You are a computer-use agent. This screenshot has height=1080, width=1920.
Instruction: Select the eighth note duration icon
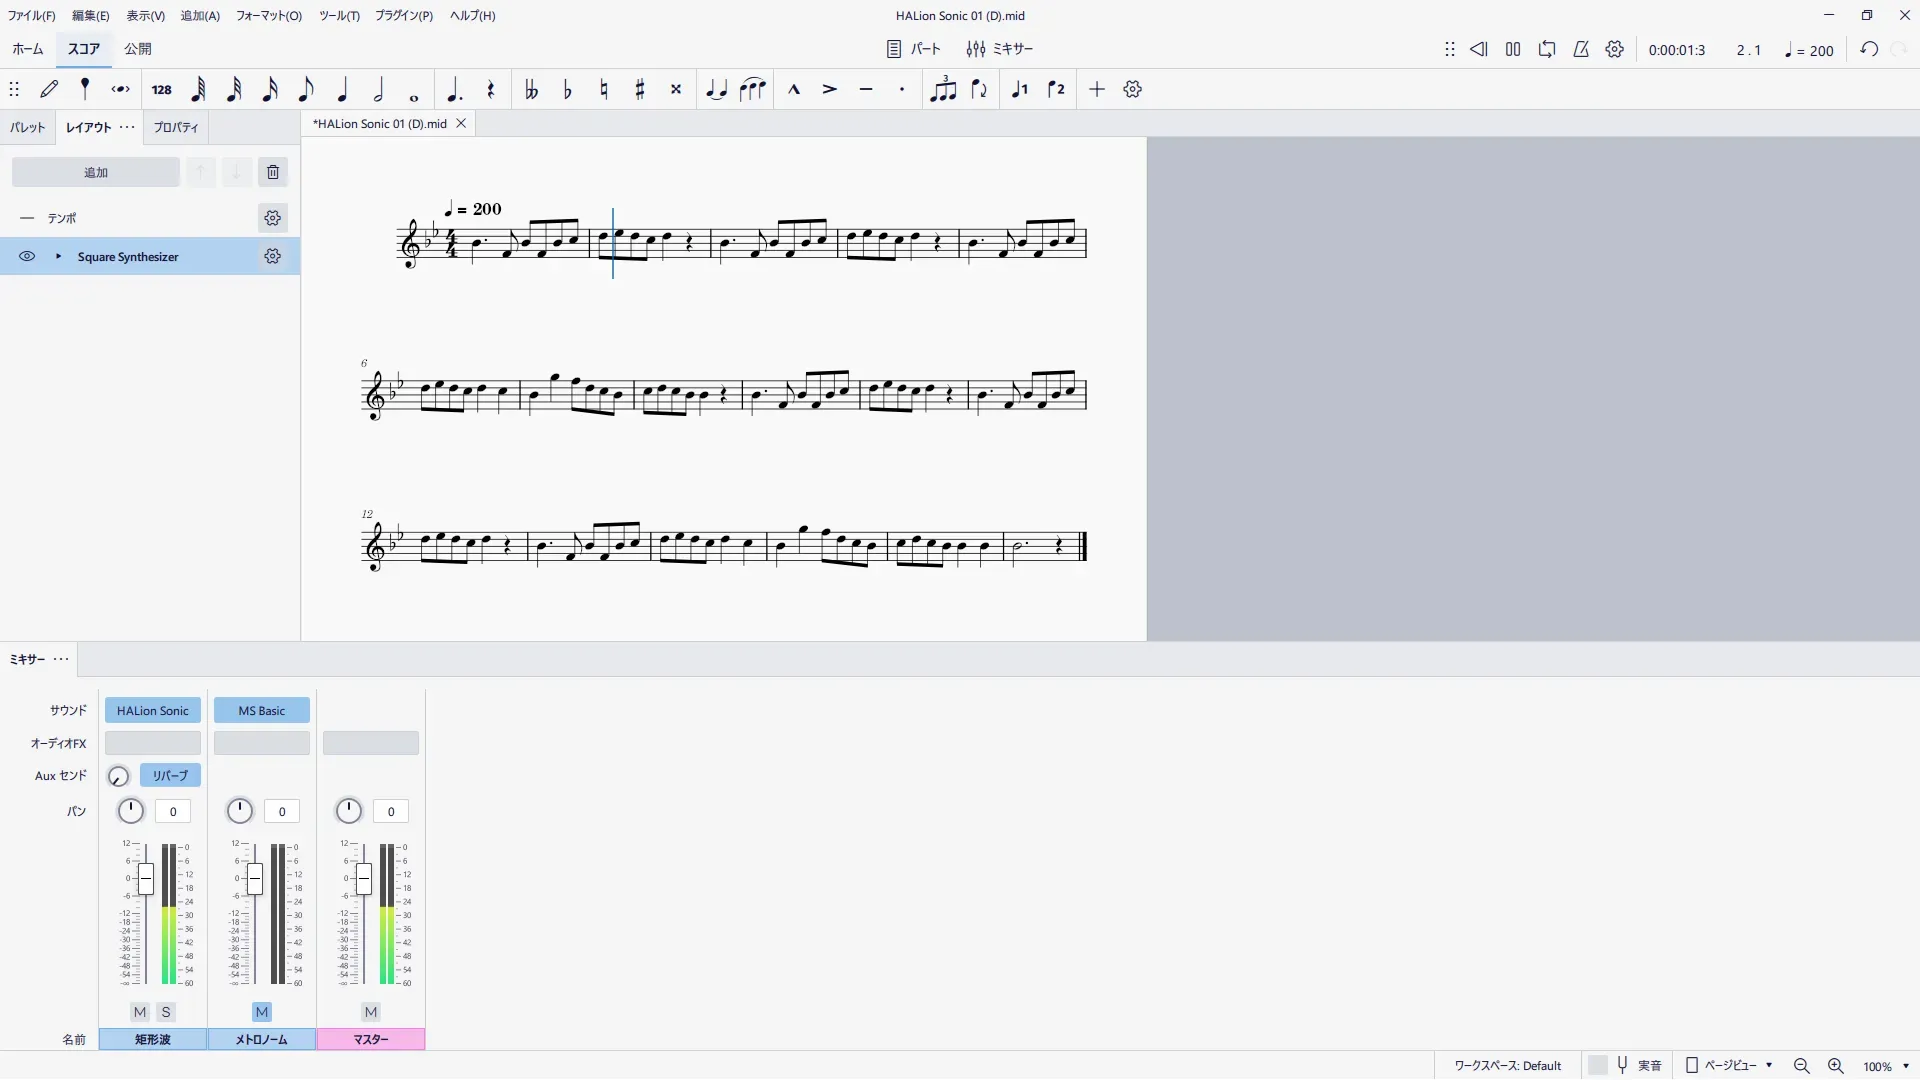[306, 90]
